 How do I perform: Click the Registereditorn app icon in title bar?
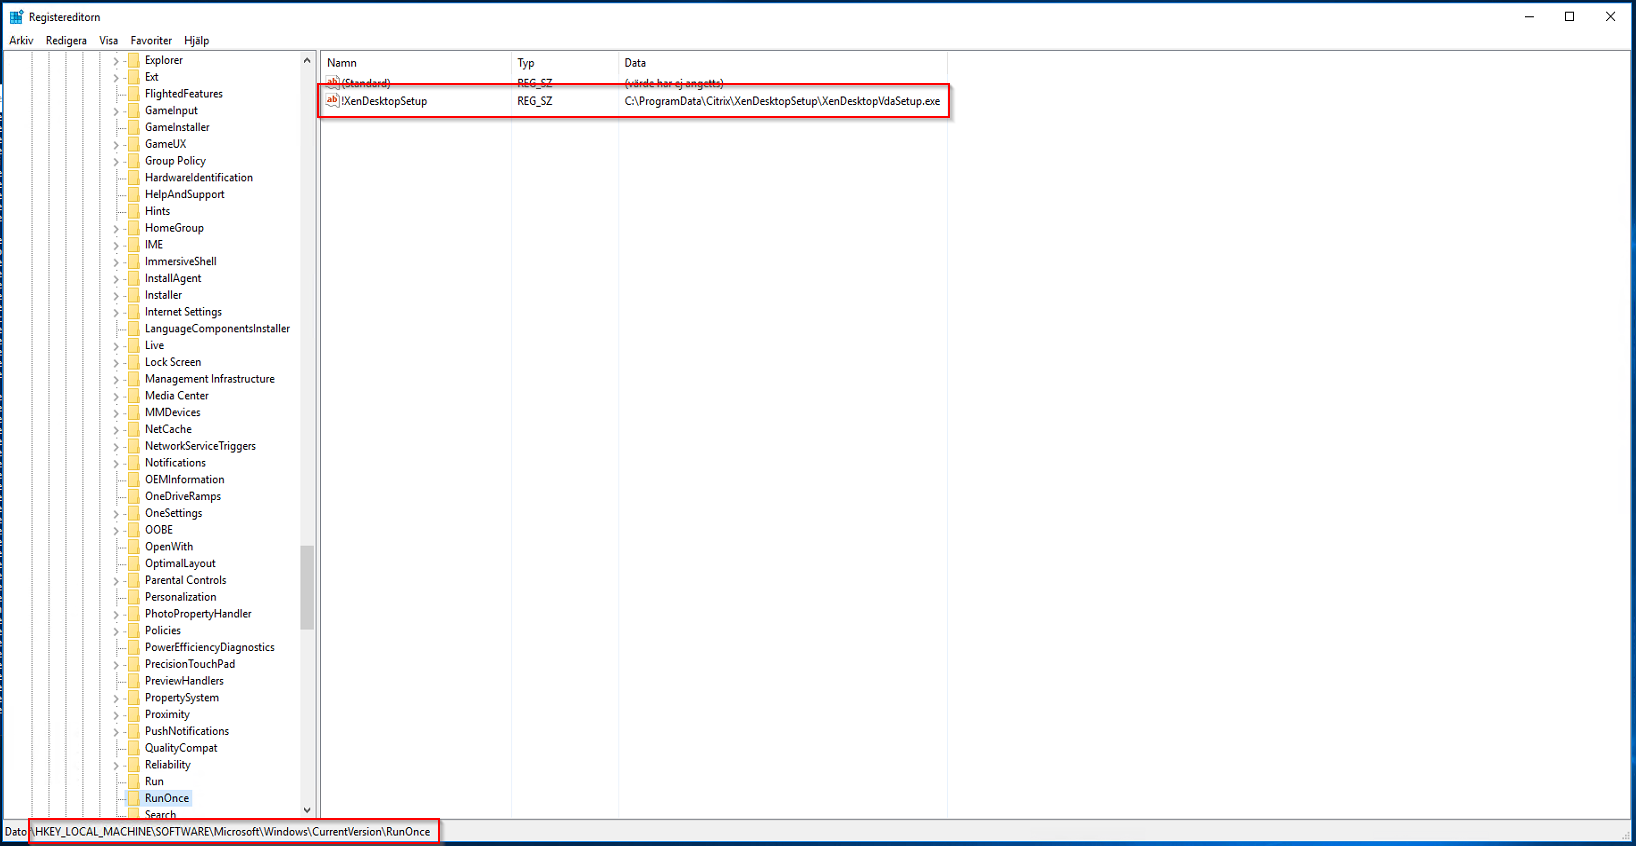16,17
